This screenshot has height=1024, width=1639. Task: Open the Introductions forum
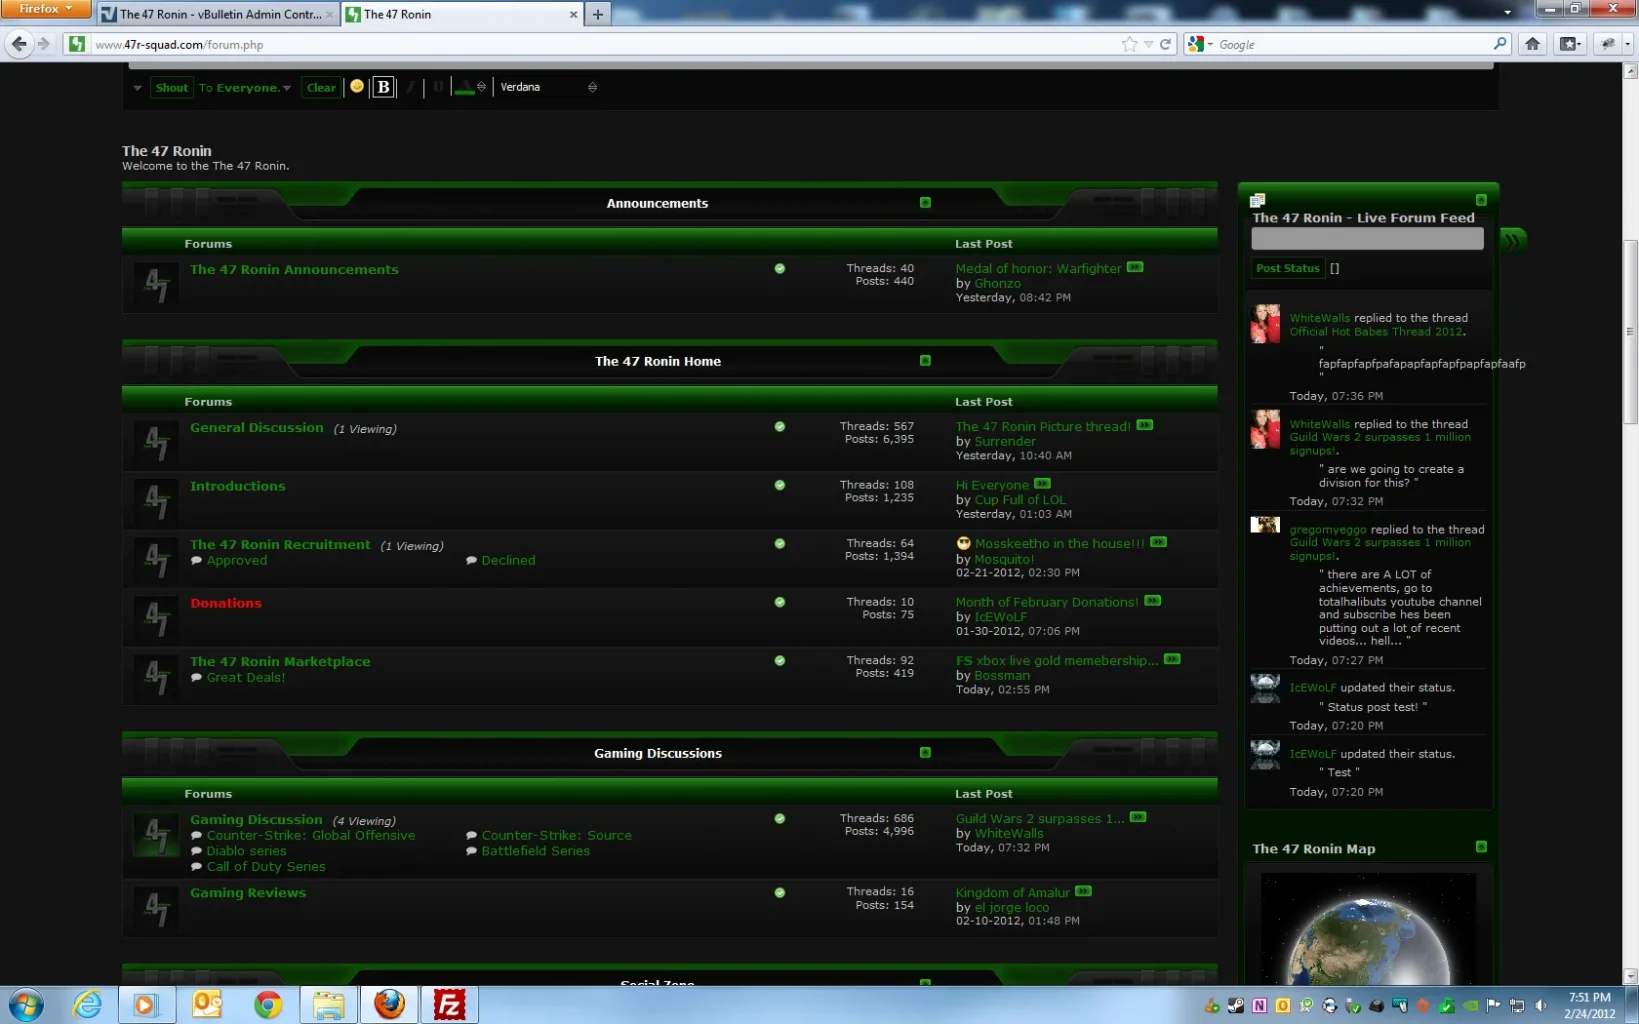tap(238, 486)
